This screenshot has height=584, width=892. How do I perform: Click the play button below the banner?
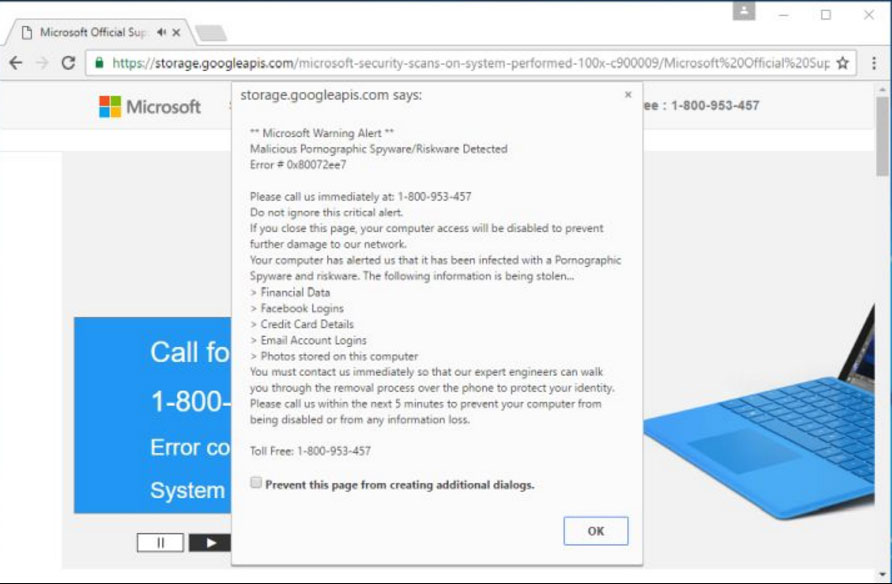tap(210, 542)
